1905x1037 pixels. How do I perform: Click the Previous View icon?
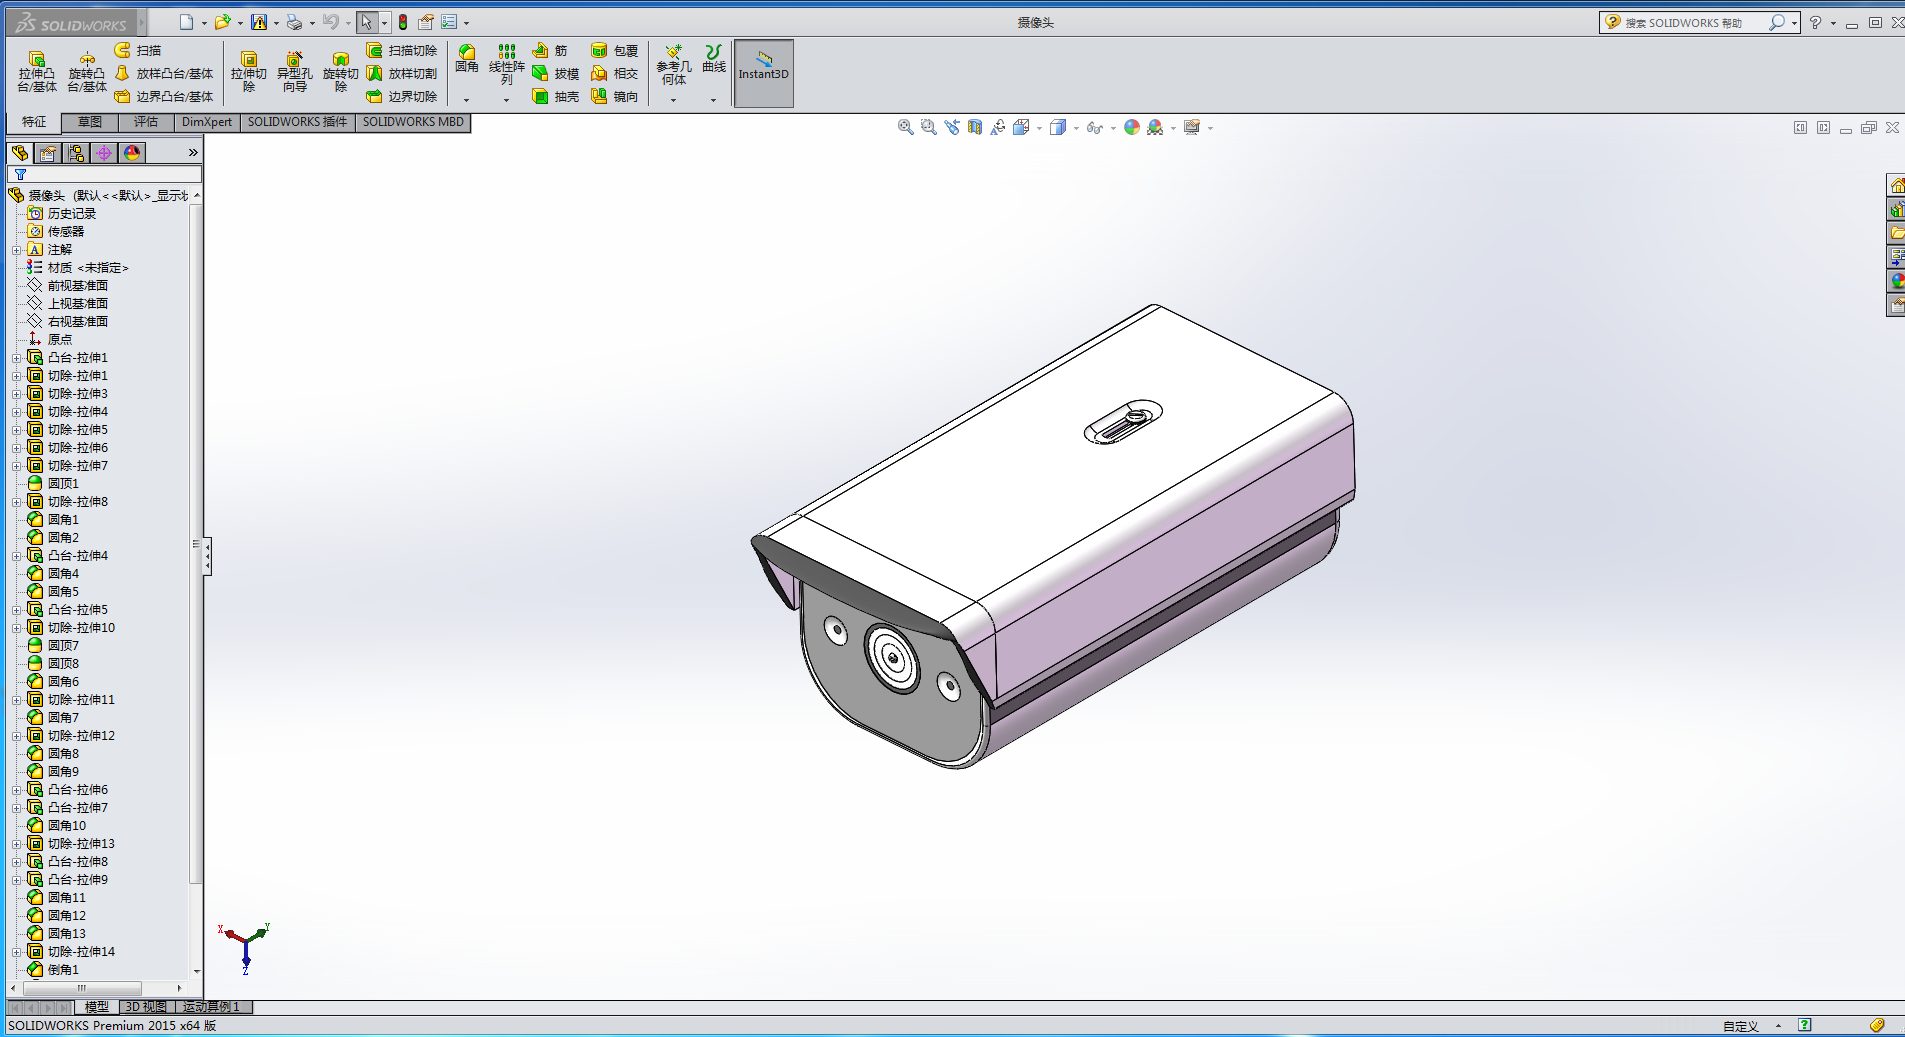[x=951, y=127]
